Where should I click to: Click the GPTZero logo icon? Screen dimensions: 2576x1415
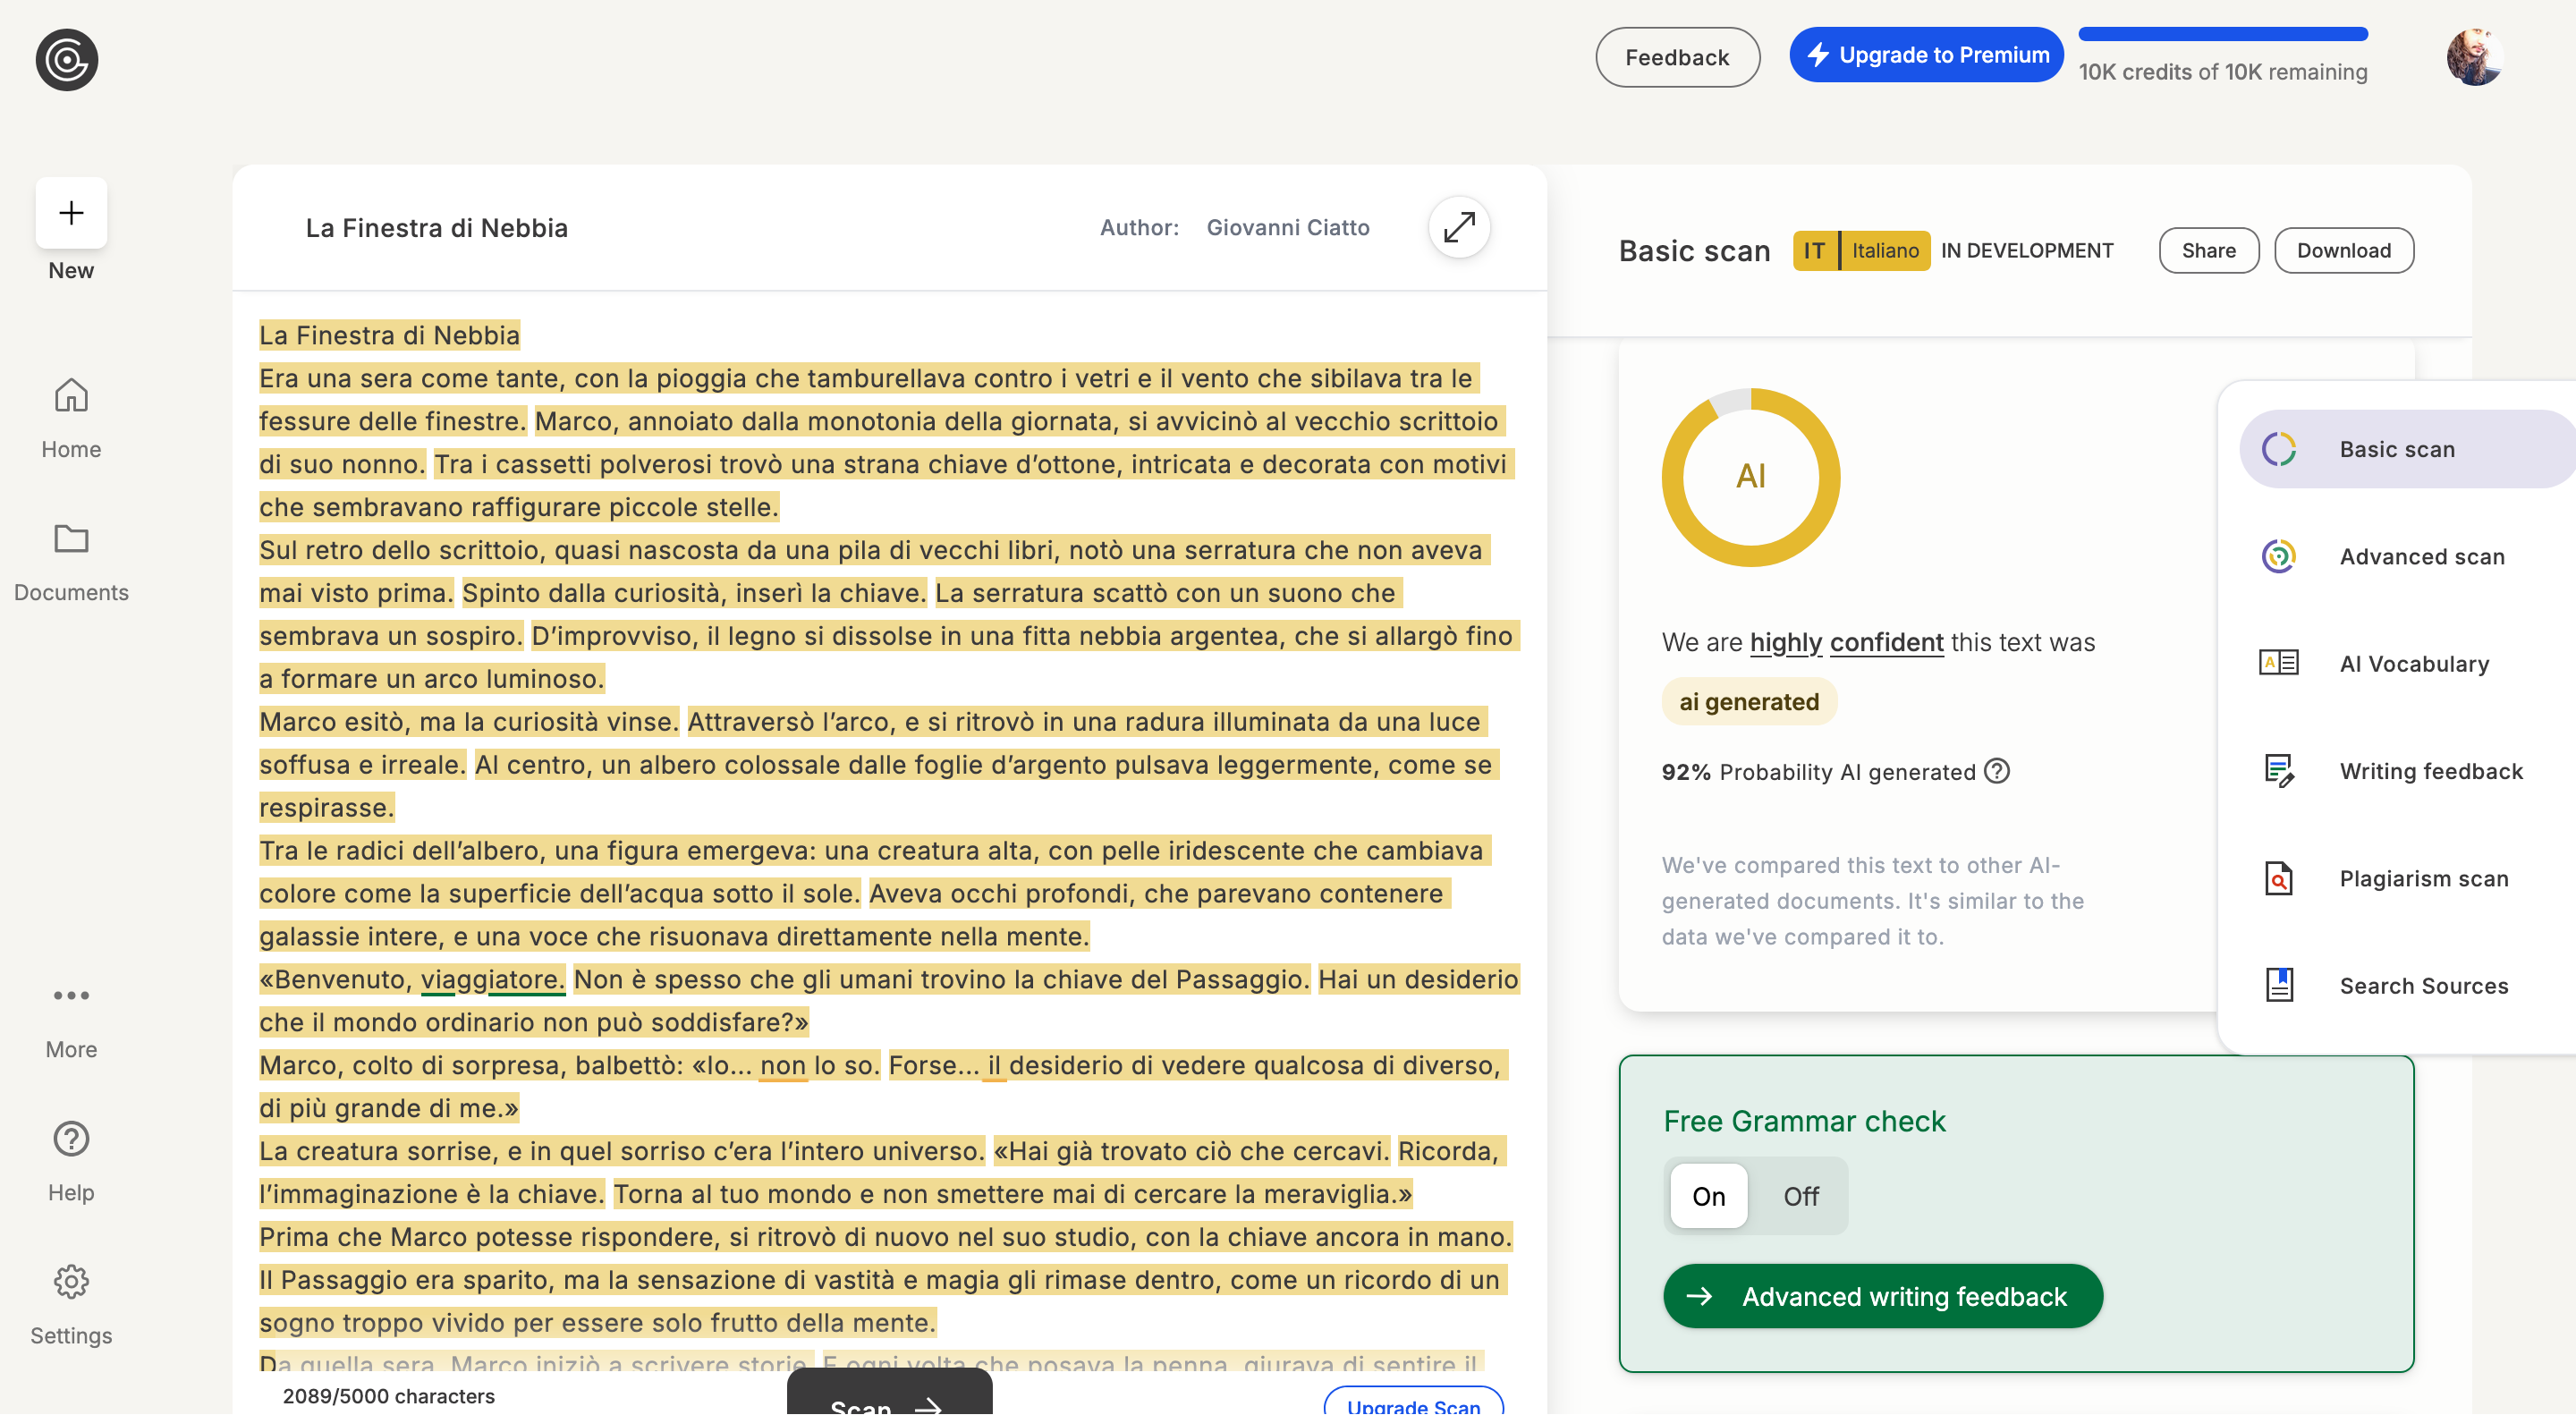click(67, 59)
